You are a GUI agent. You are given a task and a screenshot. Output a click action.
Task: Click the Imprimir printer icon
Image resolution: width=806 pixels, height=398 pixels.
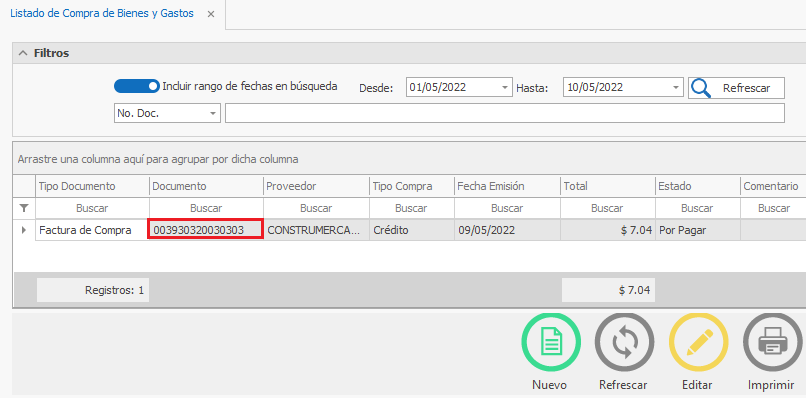[x=773, y=342]
